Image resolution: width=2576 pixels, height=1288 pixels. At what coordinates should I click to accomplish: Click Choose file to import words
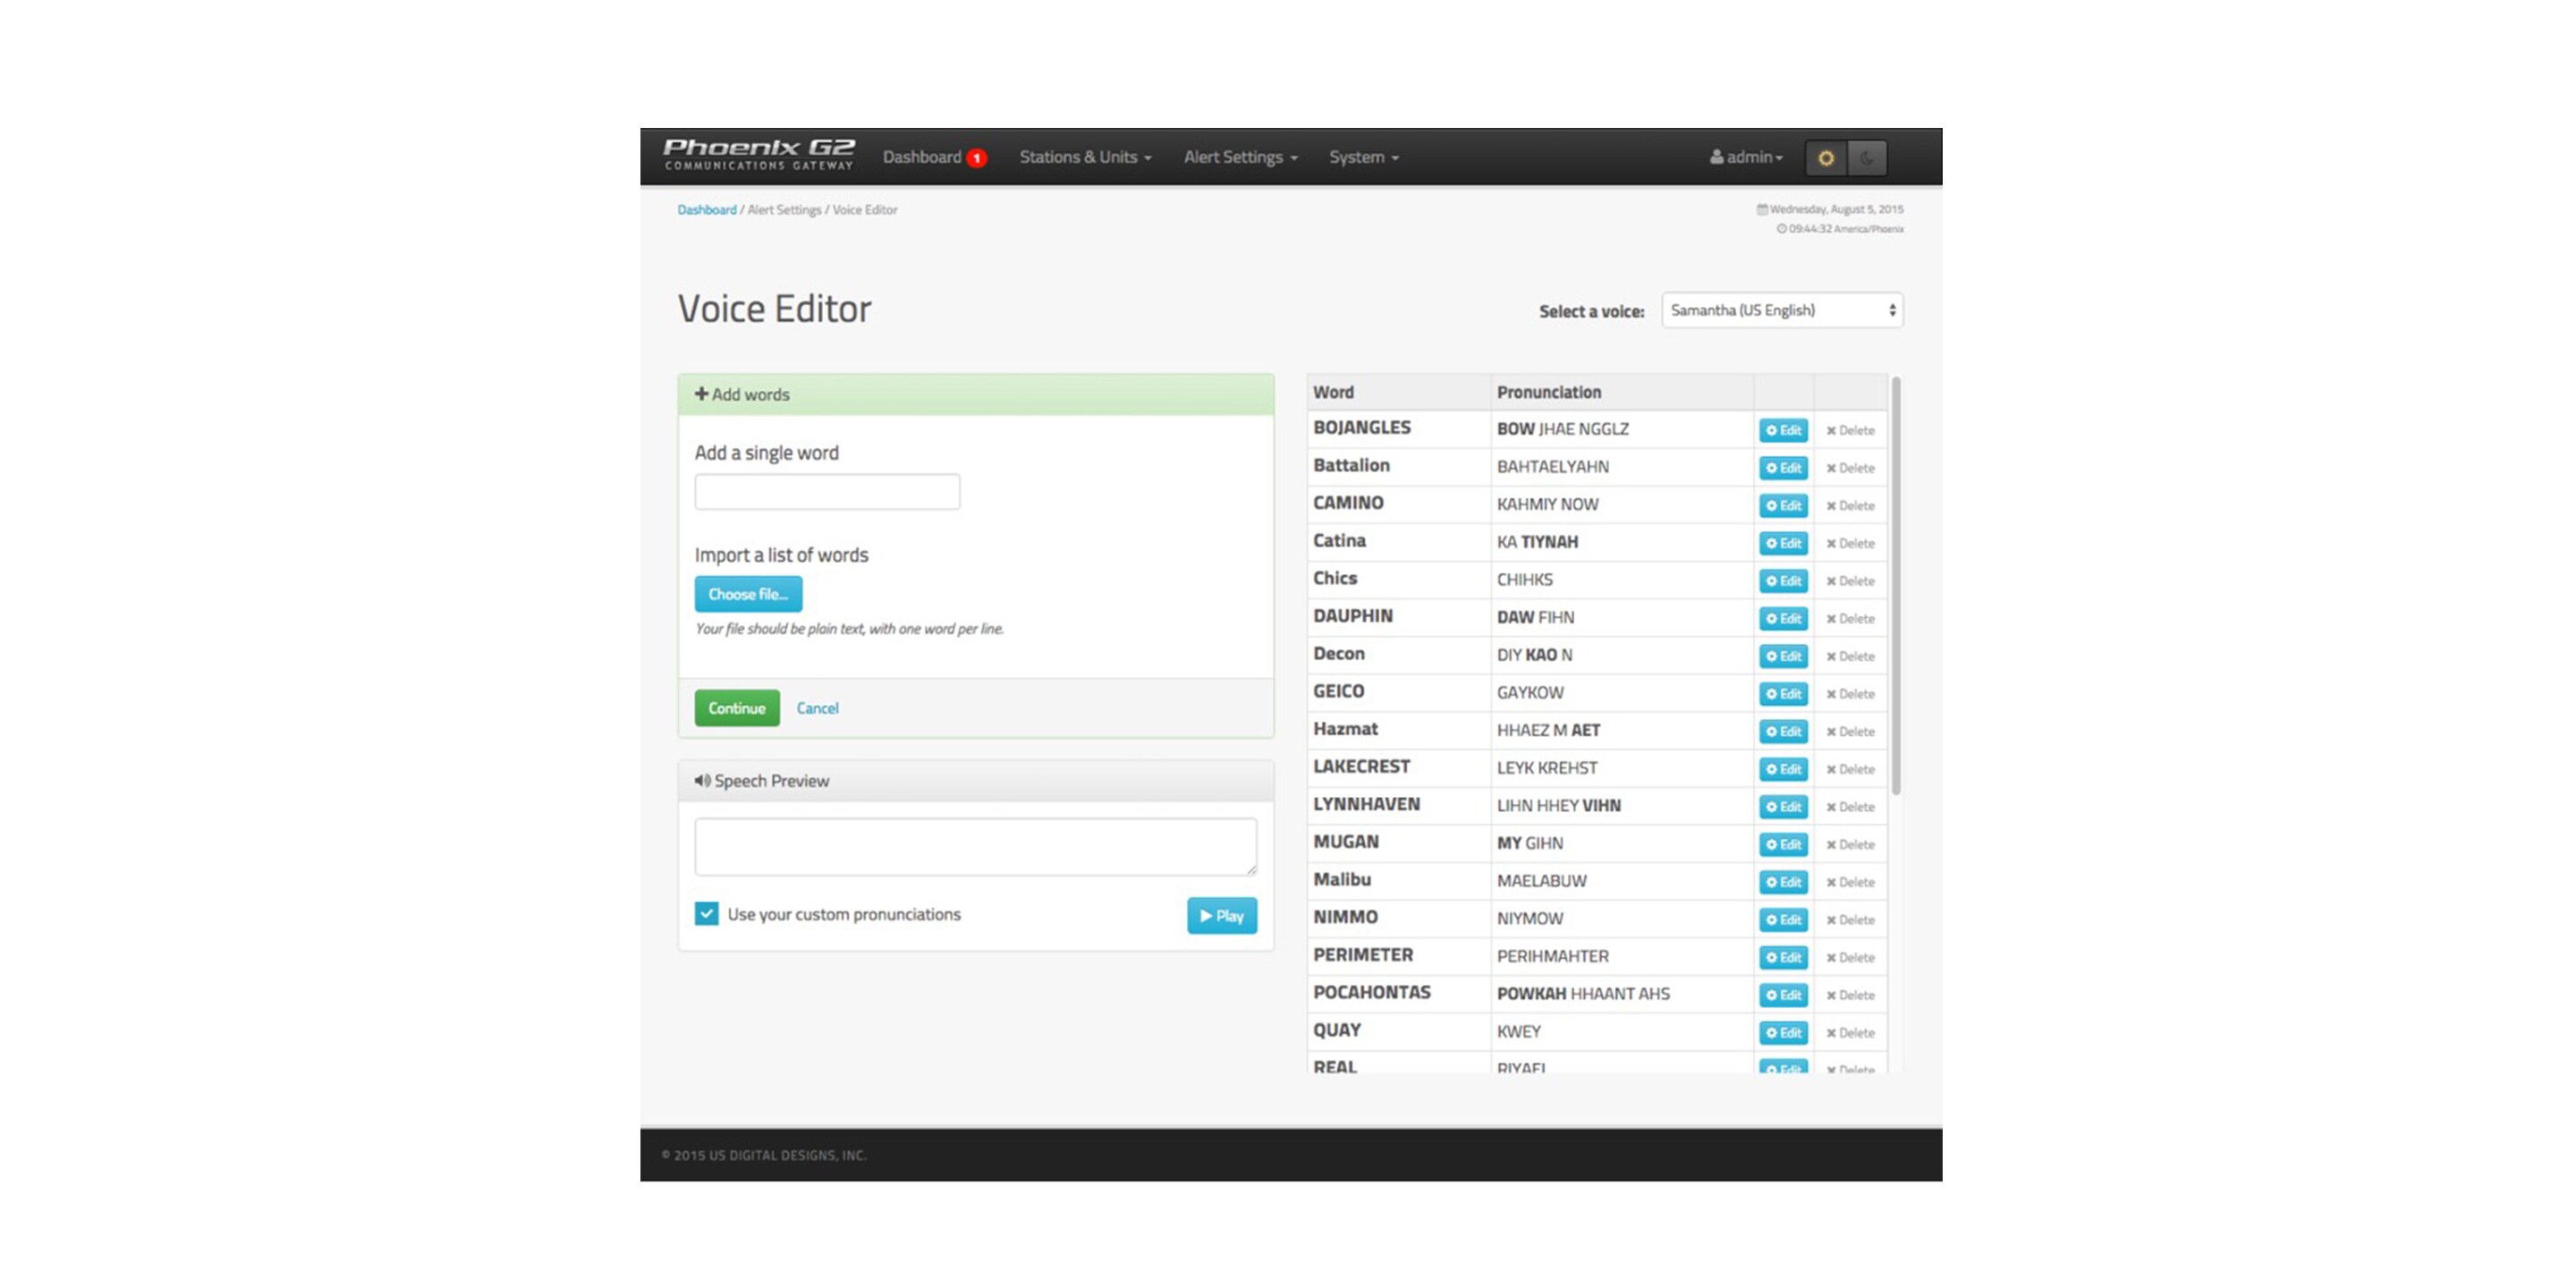point(748,594)
